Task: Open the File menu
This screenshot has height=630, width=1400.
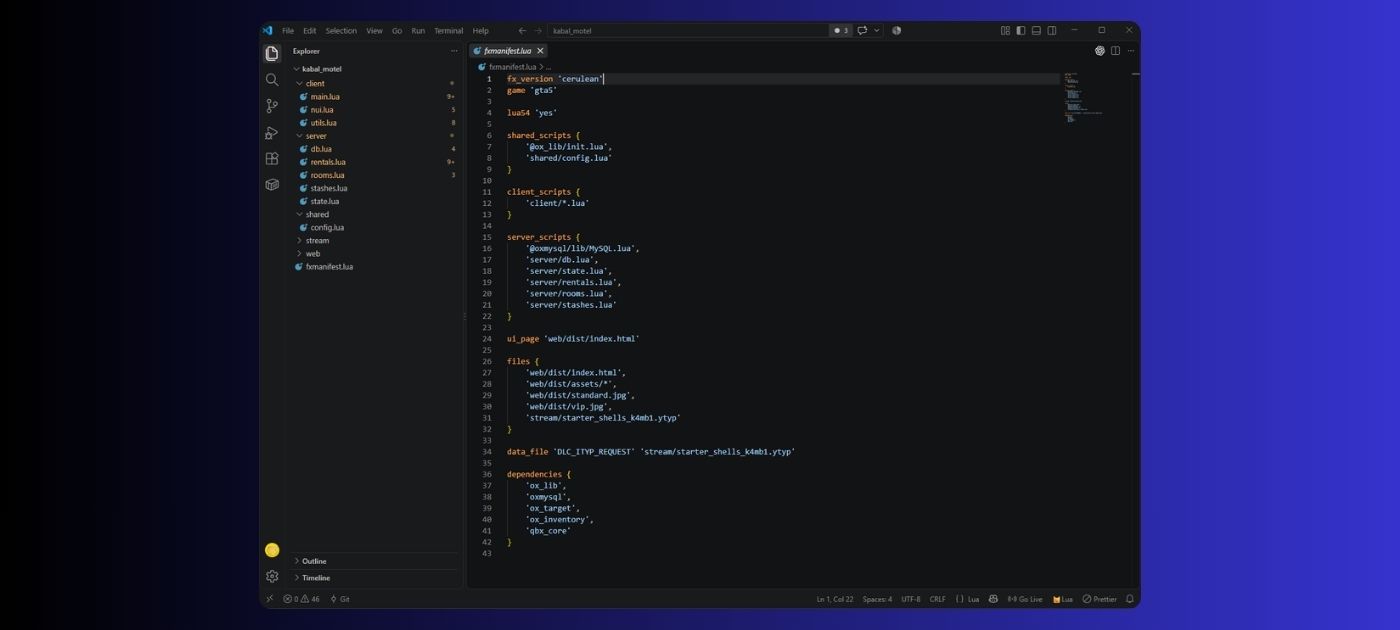Action: (288, 31)
